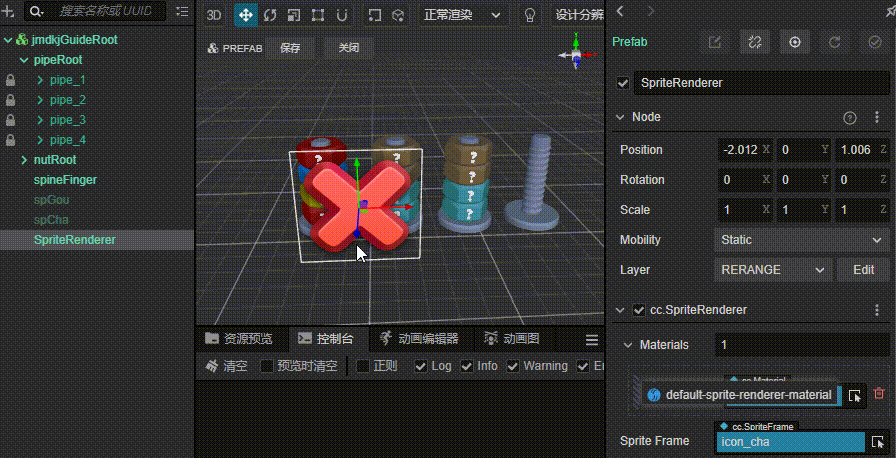Viewport: 896px width, 458px height.
Task: Open the hierarchy search type magnifier
Action: point(36,11)
